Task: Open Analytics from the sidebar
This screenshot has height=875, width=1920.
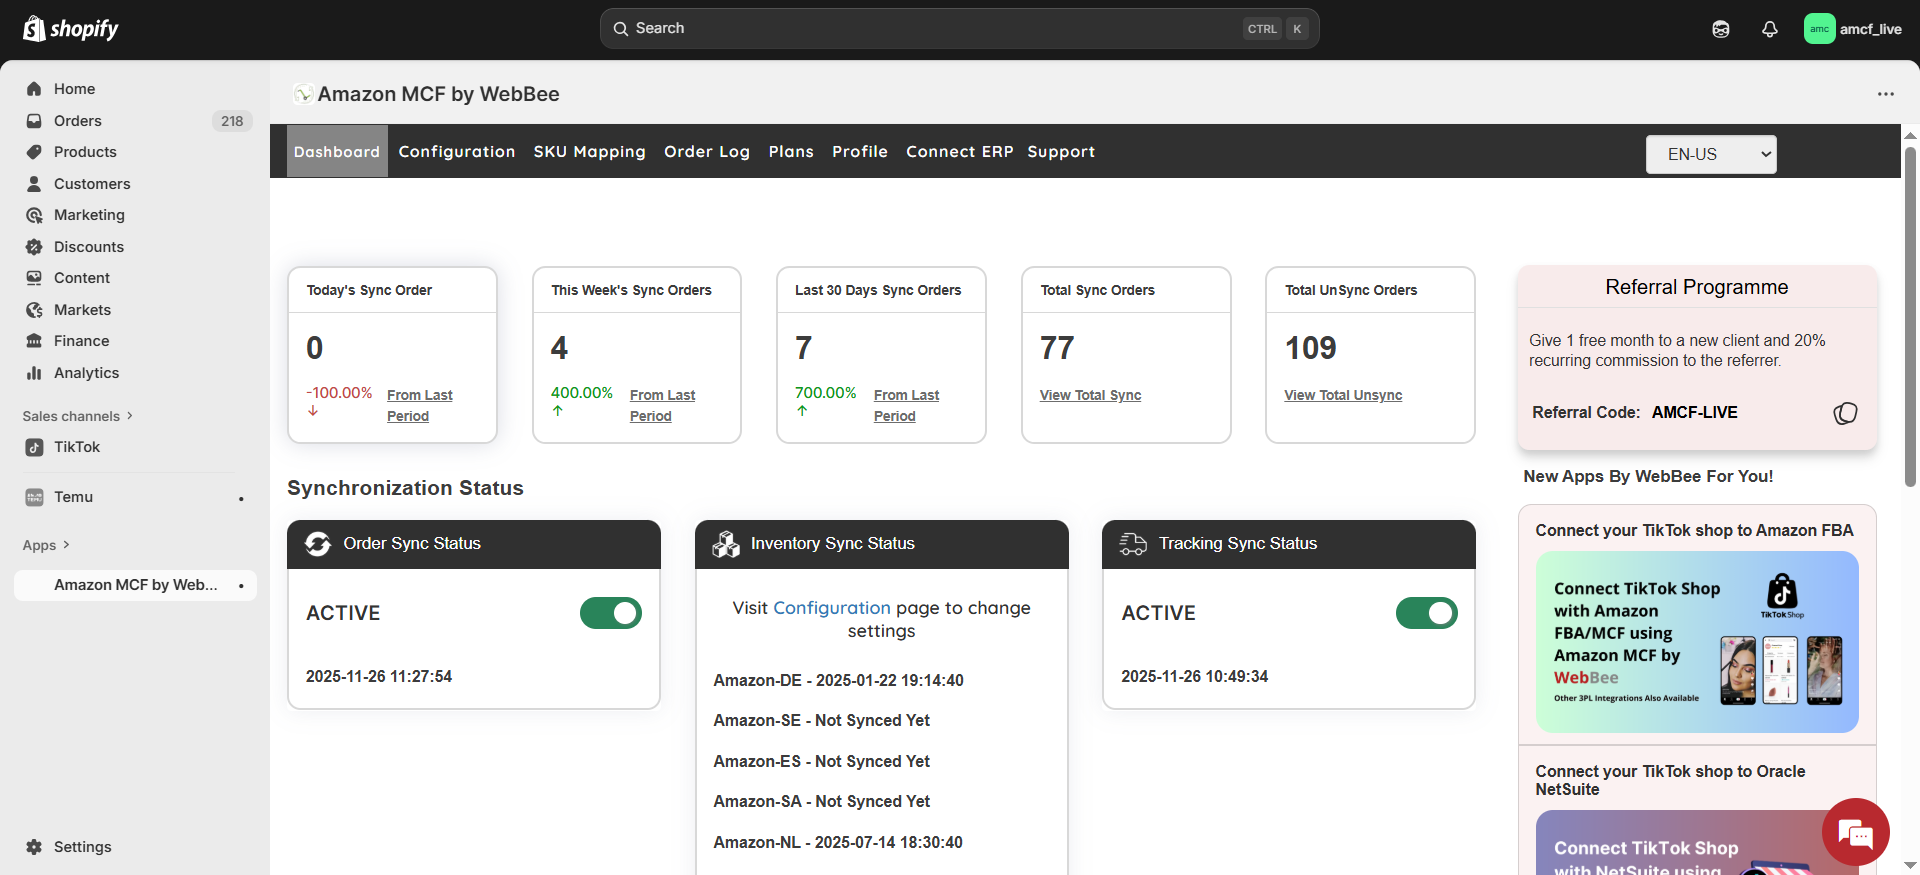Action: click(86, 373)
